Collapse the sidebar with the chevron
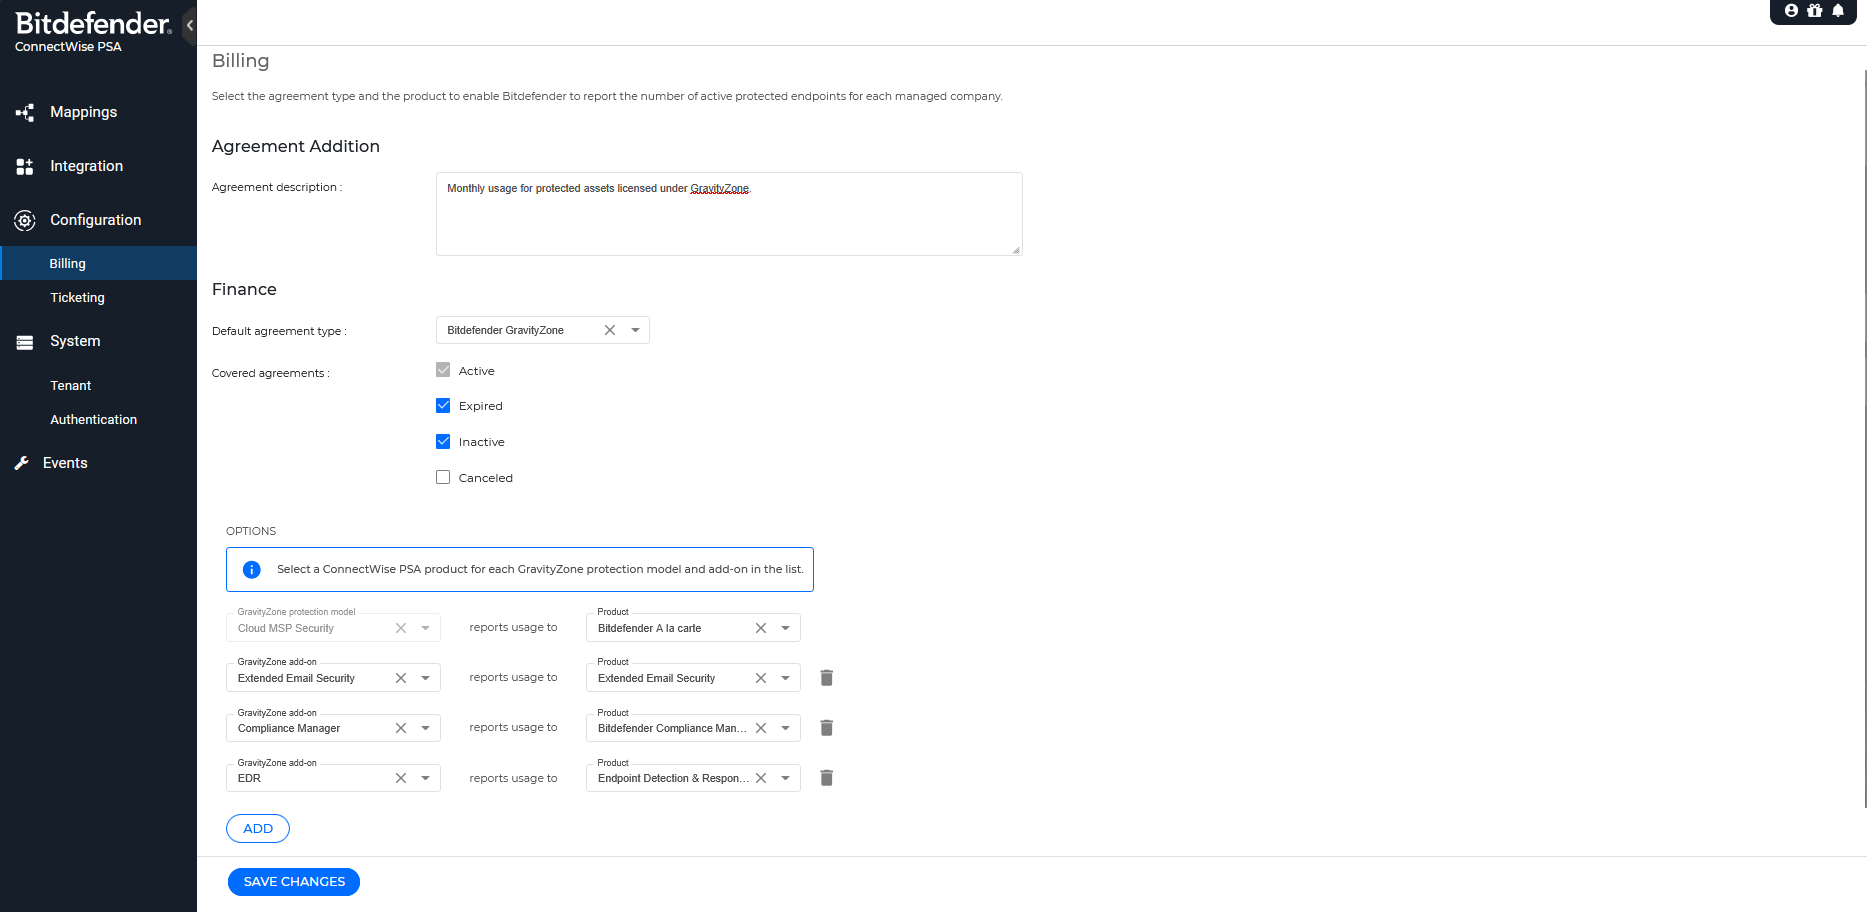1867x912 pixels. pos(190,25)
